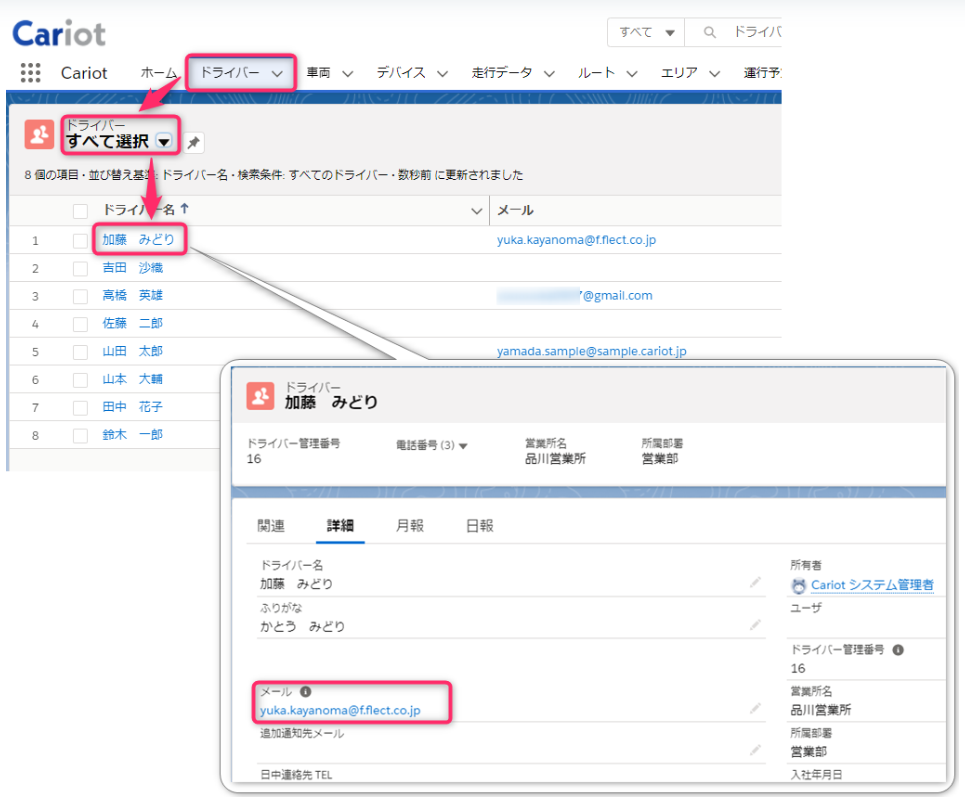
Task: Expand the ルート tab chevron menu
Action: coord(632,74)
